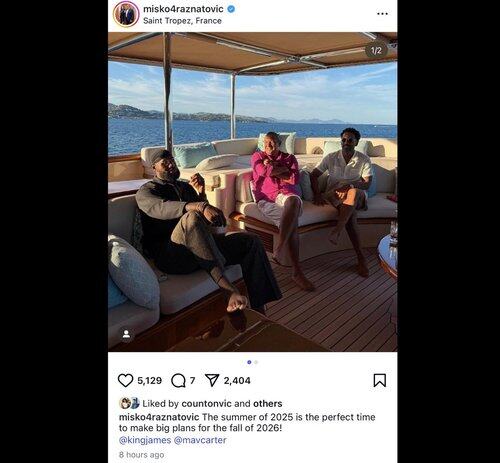This screenshot has width=500, height=463.
Task: Open comments via the speech bubble icon
Action: coord(178,380)
